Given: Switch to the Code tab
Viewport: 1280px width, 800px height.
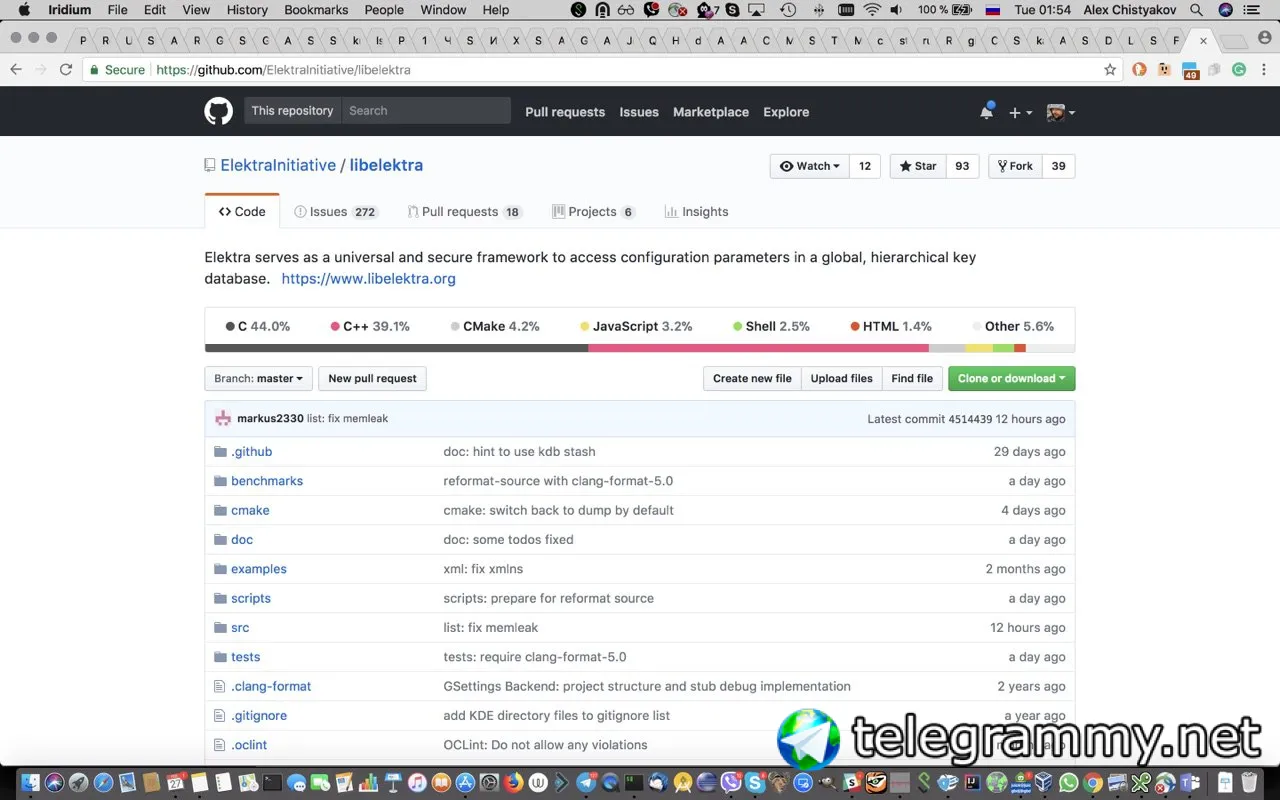Looking at the screenshot, I should tap(242, 212).
